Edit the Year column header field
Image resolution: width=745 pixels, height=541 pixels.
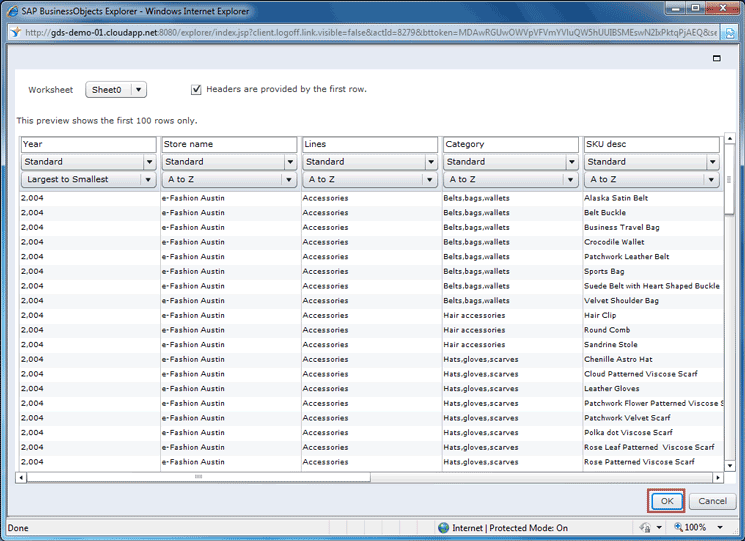click(x=88, y=144)
